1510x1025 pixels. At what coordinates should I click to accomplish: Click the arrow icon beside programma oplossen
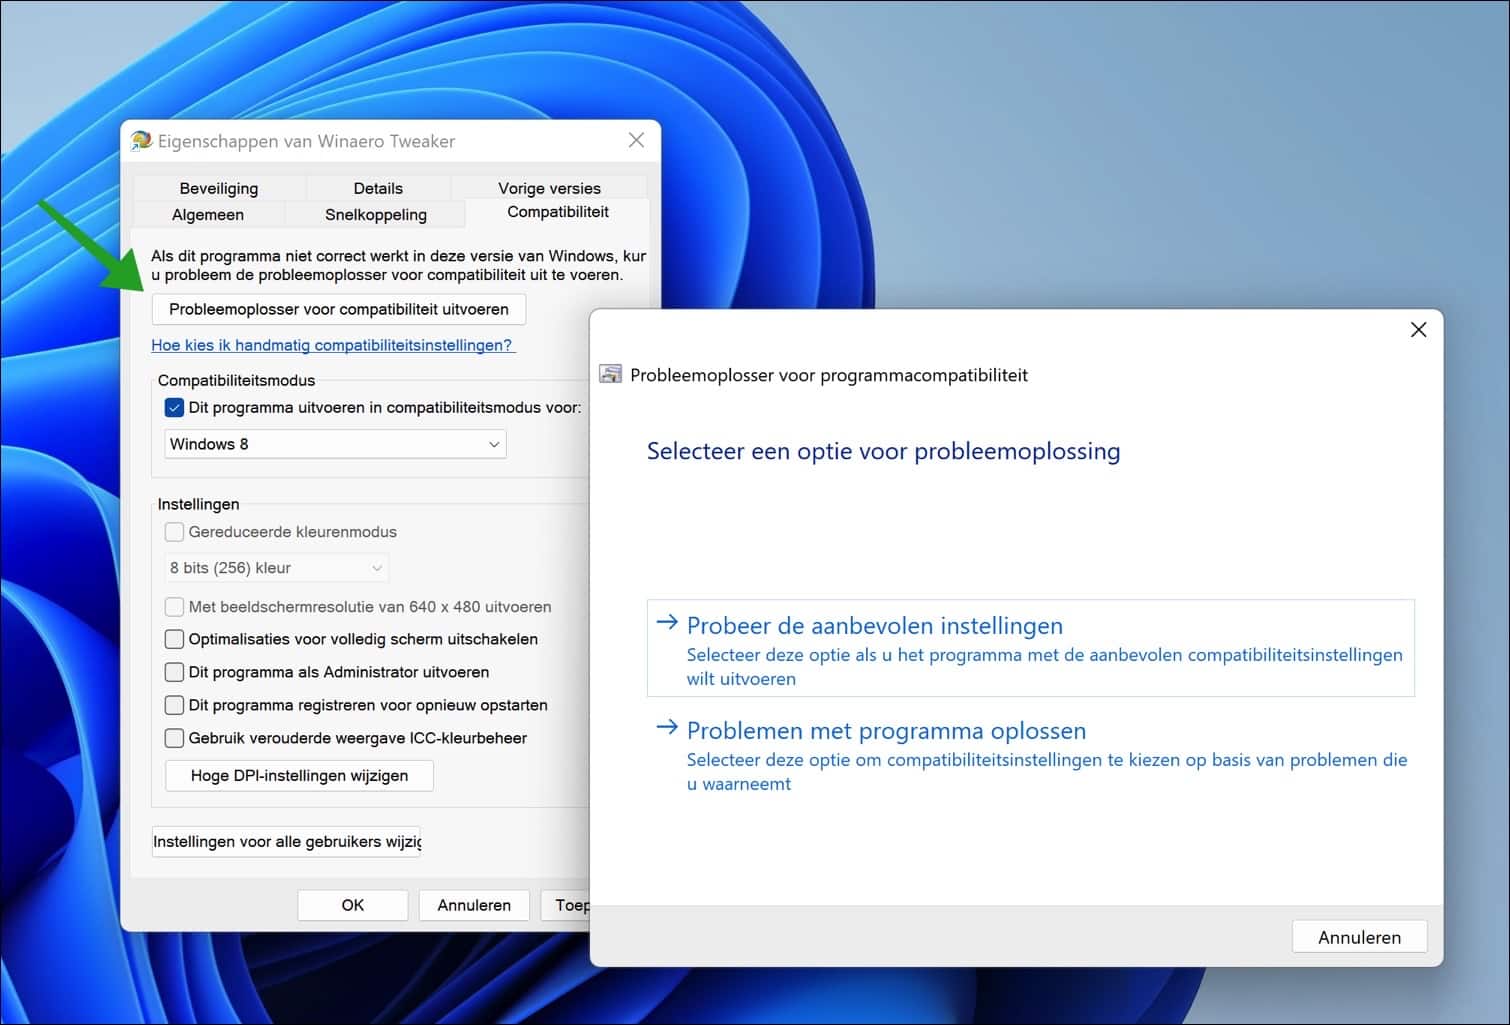point(666,728)
